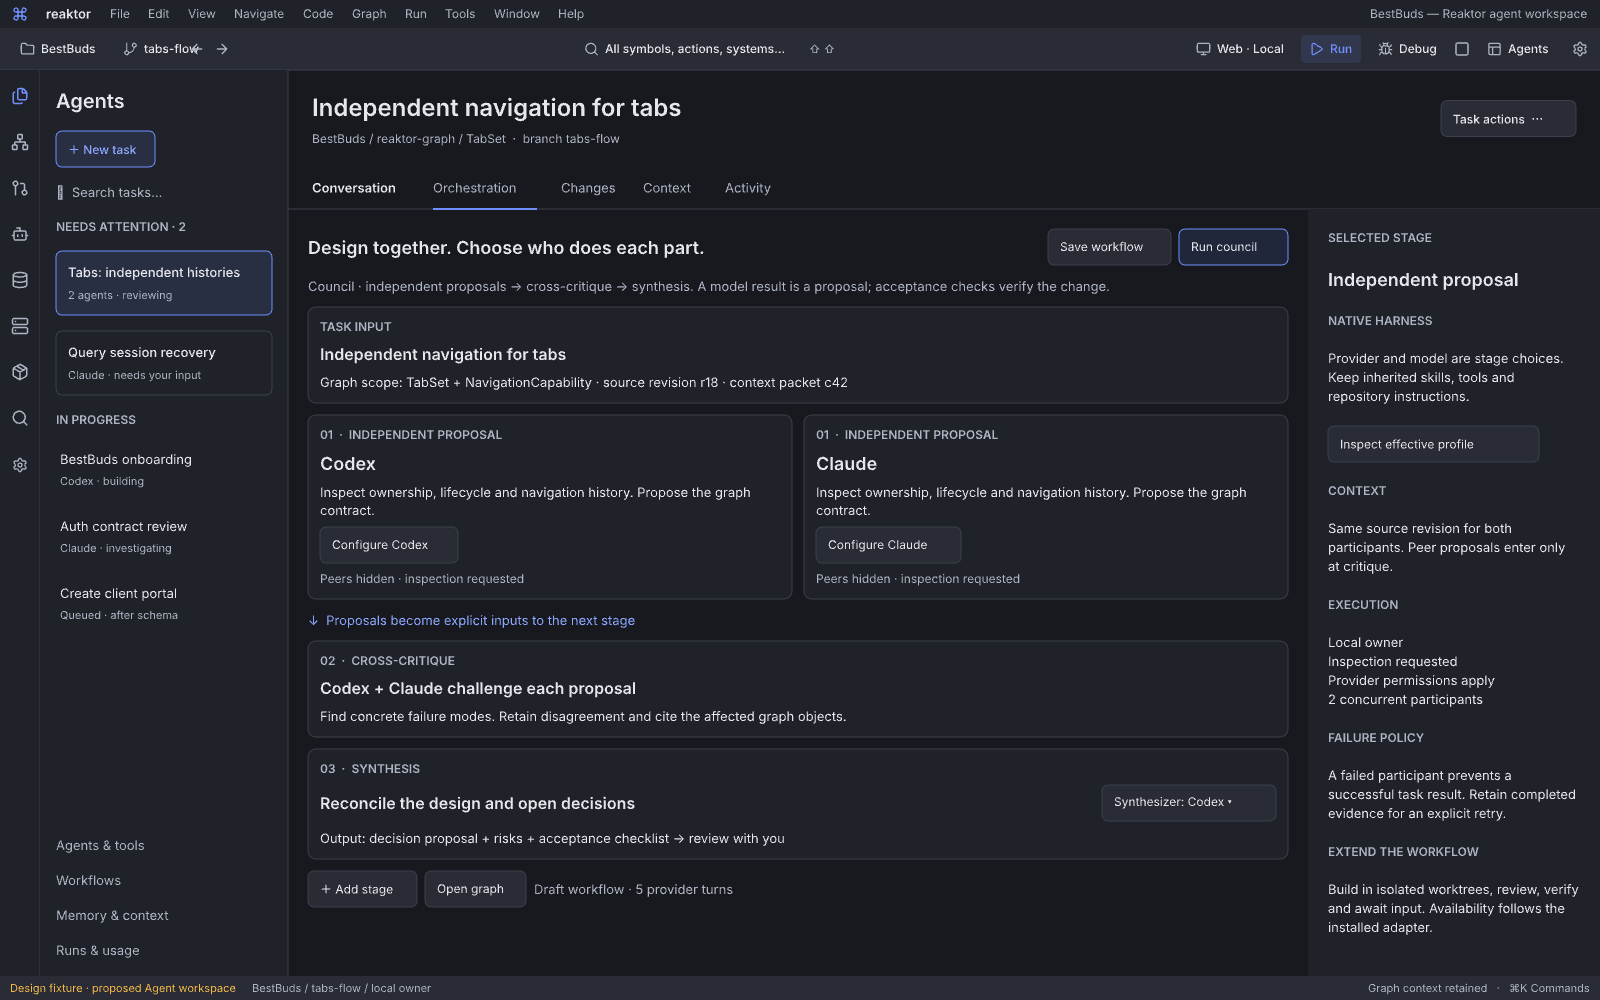Click the first up-arrow icon beside the symbol search
The image size is (1600, 1000).
(815, 49)
